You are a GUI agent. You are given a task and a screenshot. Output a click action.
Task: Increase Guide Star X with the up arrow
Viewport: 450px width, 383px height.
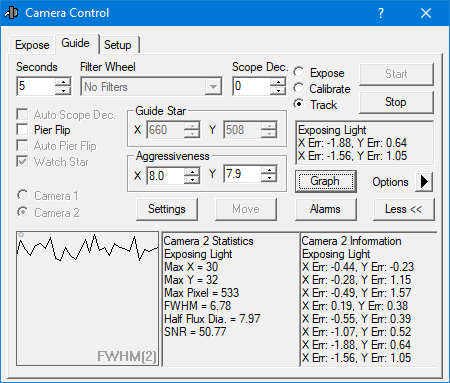click(x=192, y=126)
